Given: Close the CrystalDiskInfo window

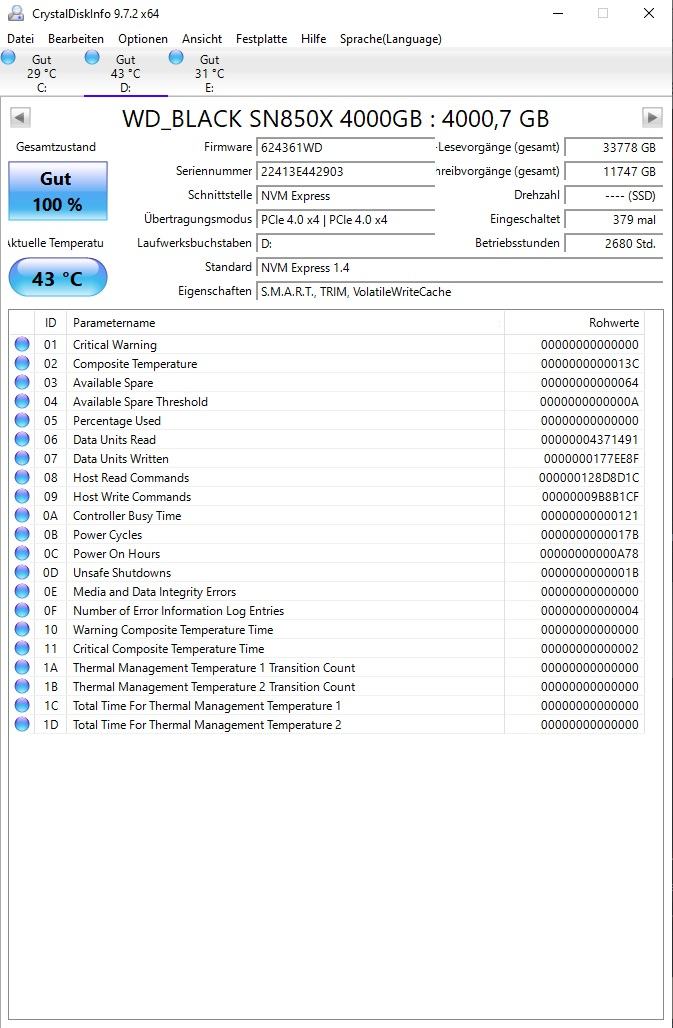Looking at the screenshot, I should pos(649,13).
